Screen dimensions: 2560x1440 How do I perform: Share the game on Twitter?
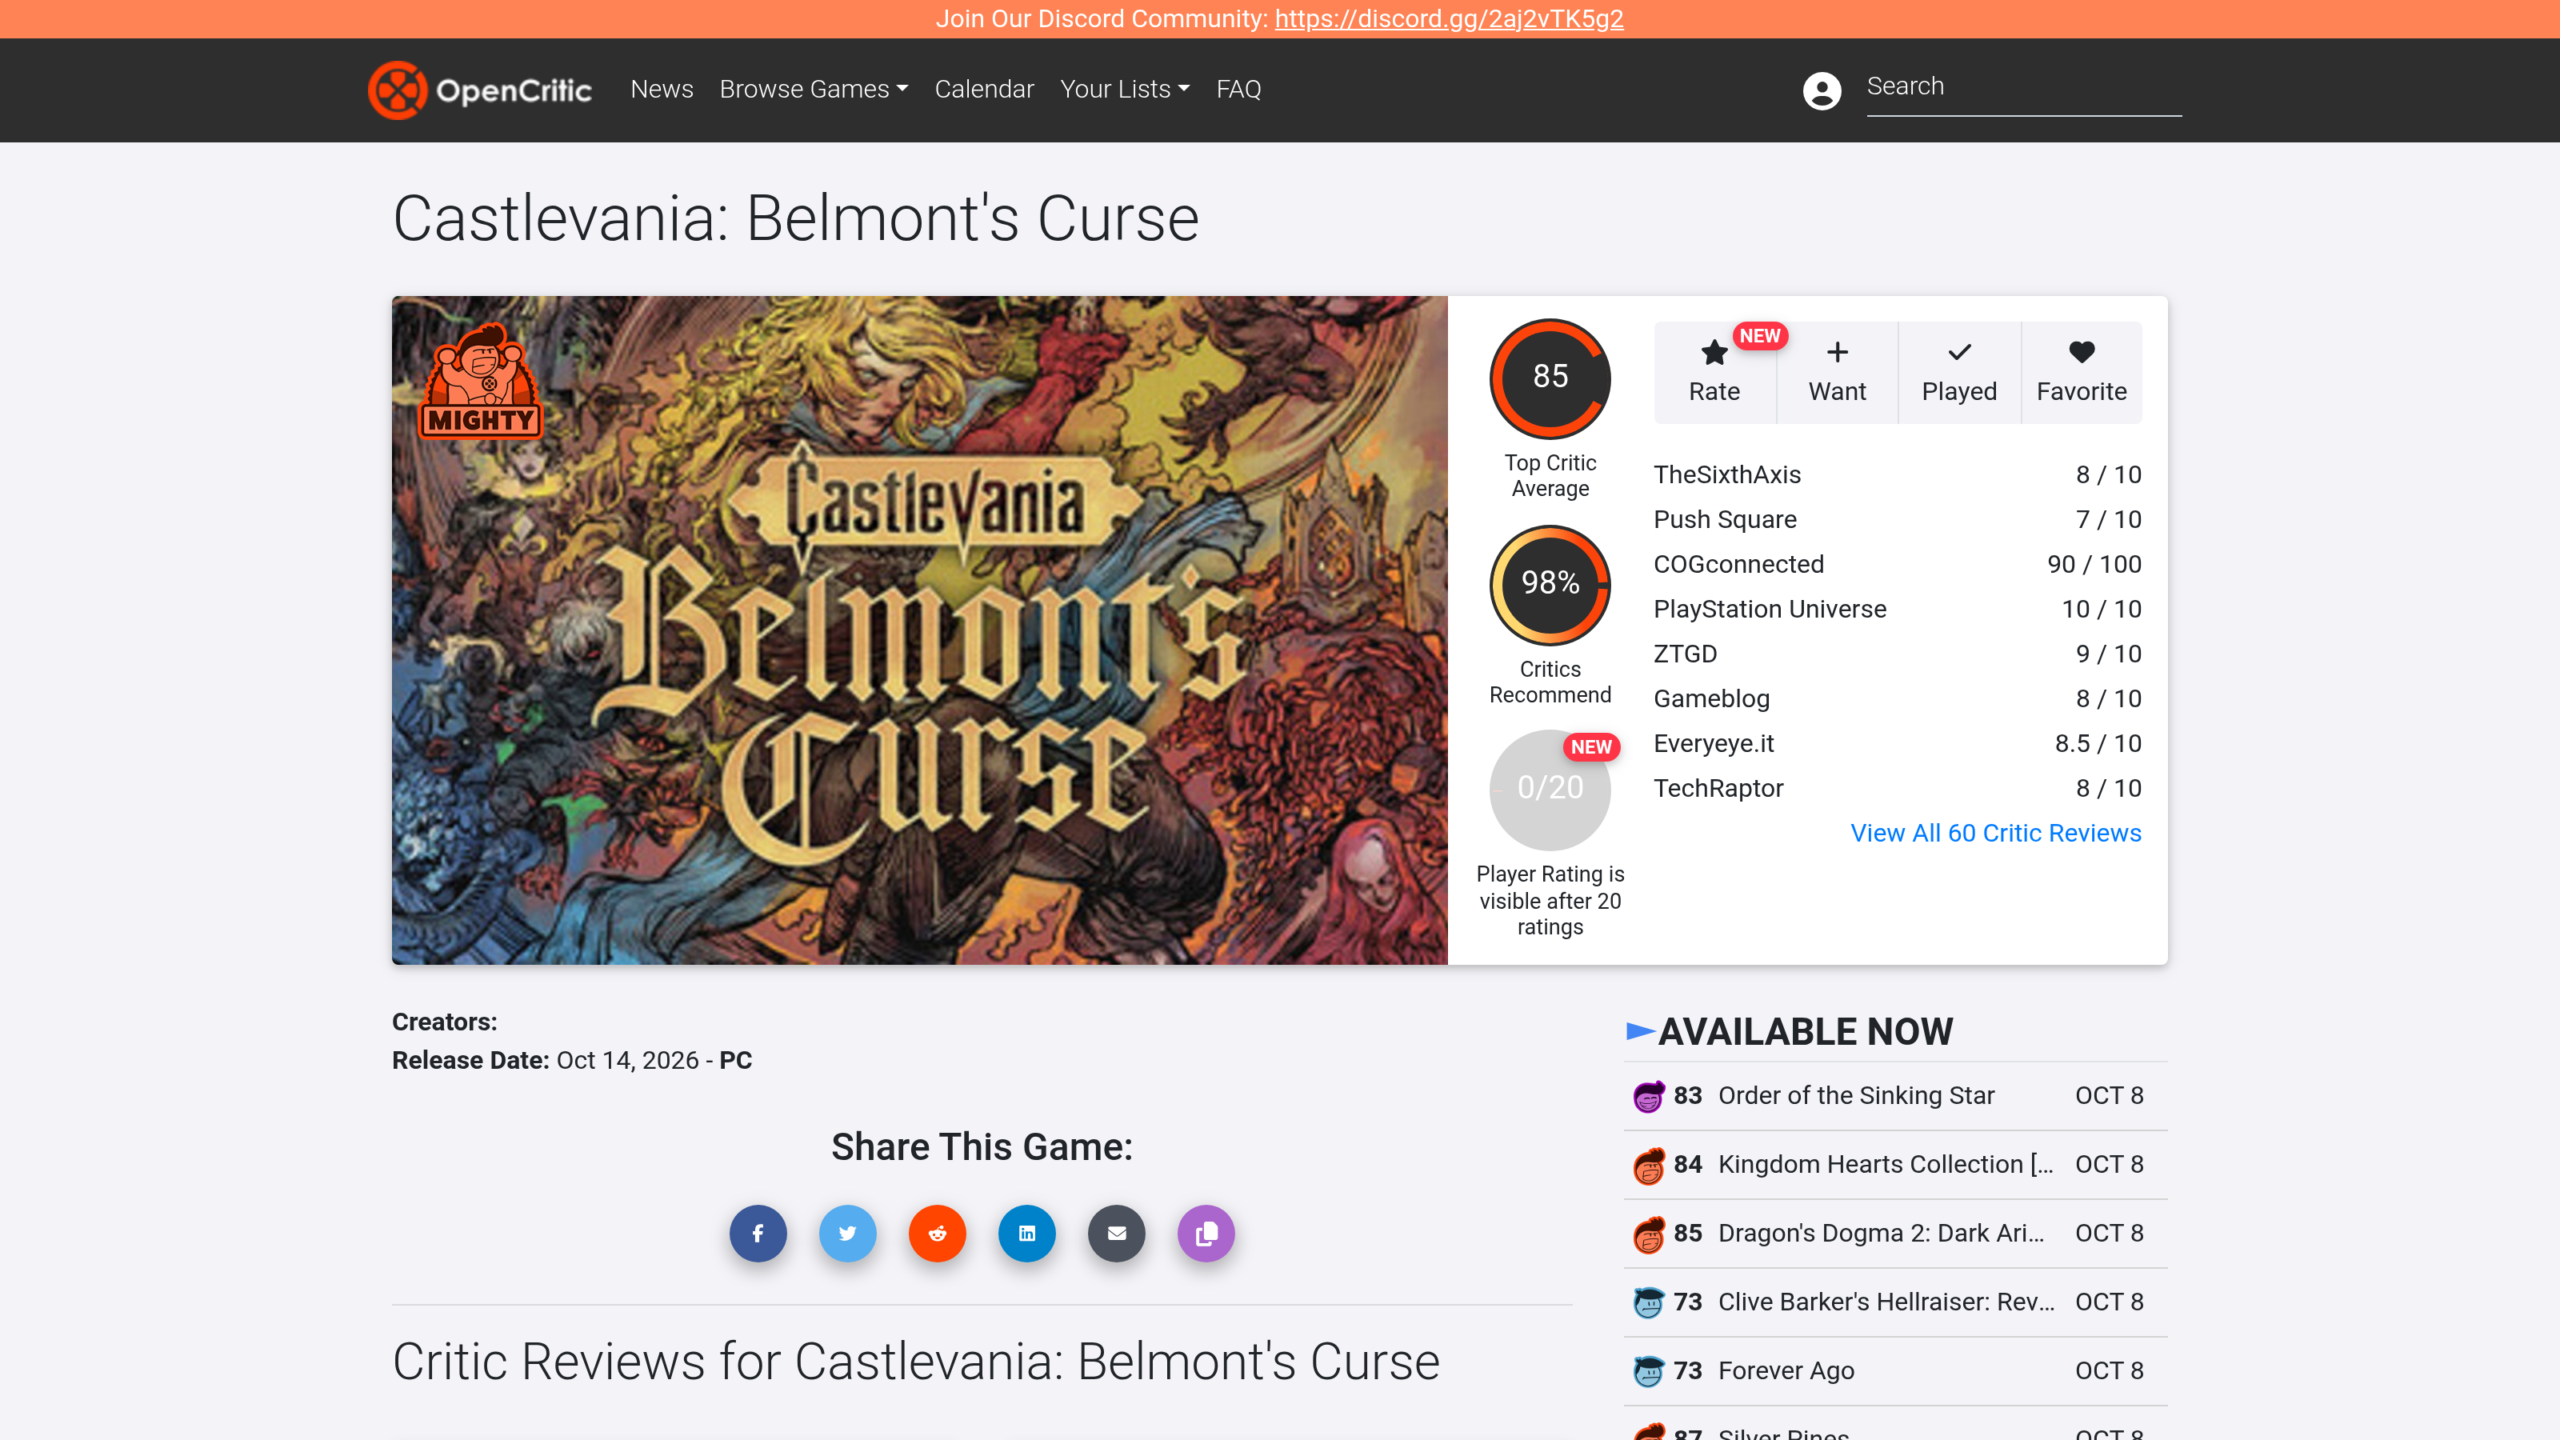[x=848, y=1233]
